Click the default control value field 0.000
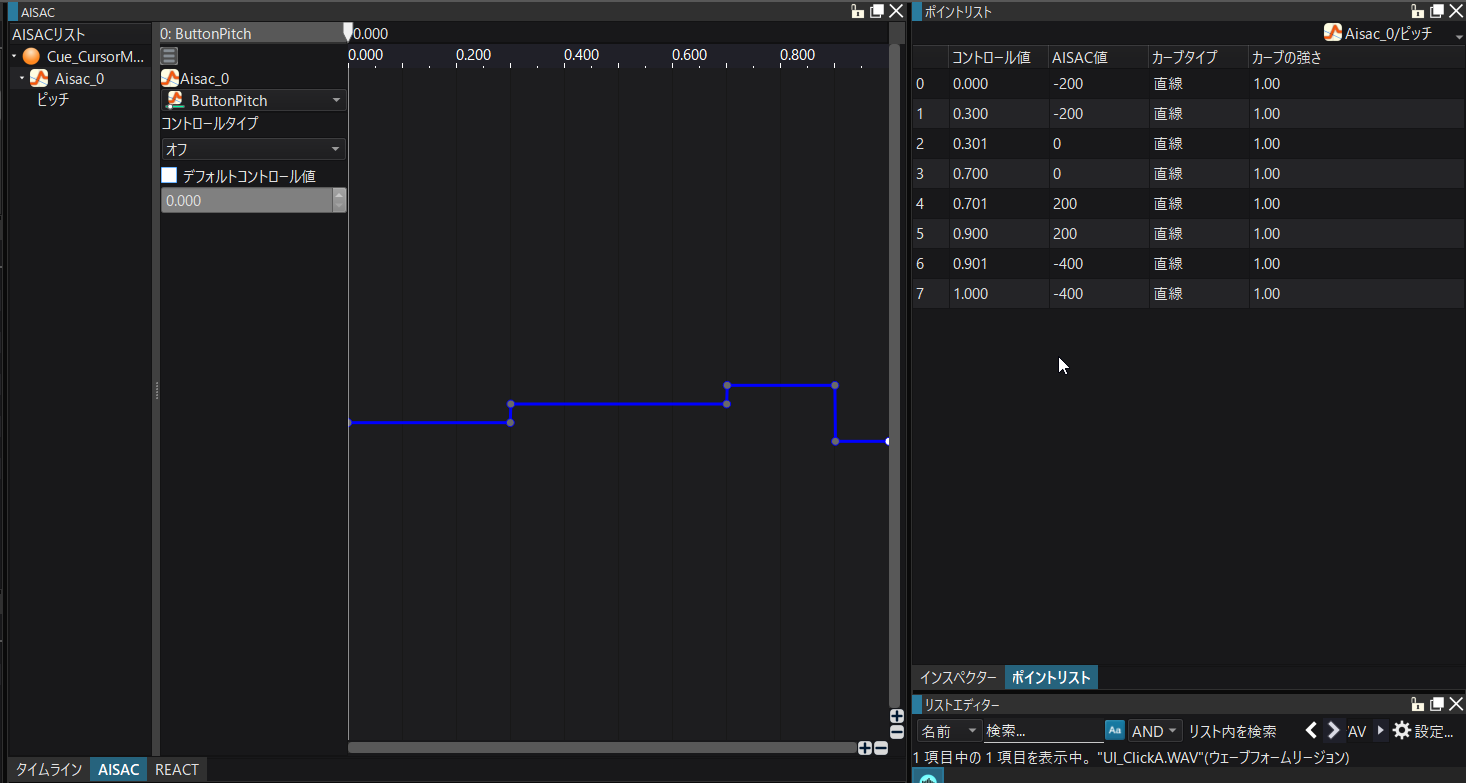The image size is (1466, 783). coord(246,200)
